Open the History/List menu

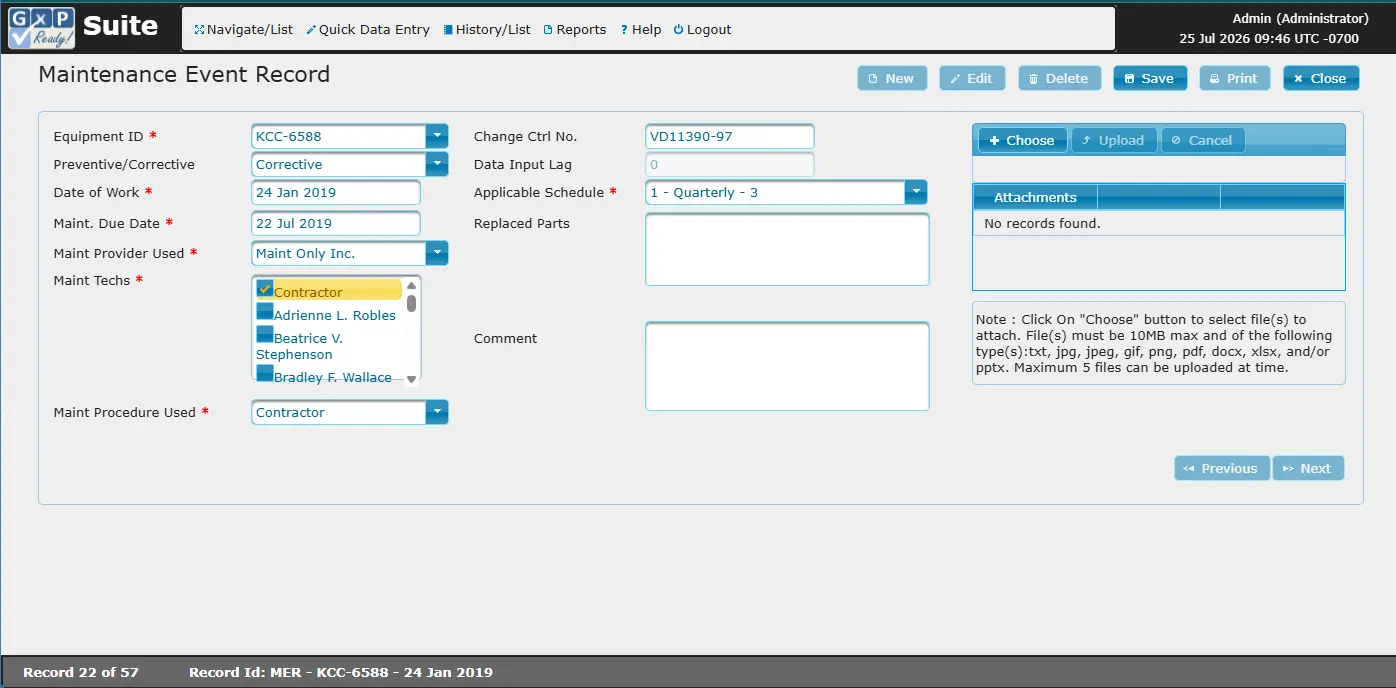click(487, 30)
